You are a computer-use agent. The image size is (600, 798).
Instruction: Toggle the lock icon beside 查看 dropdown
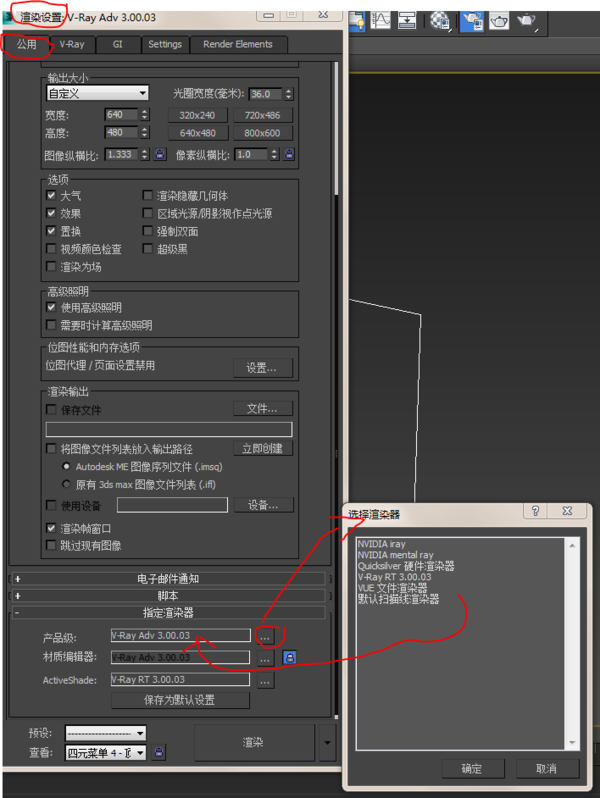click(159, 752)
